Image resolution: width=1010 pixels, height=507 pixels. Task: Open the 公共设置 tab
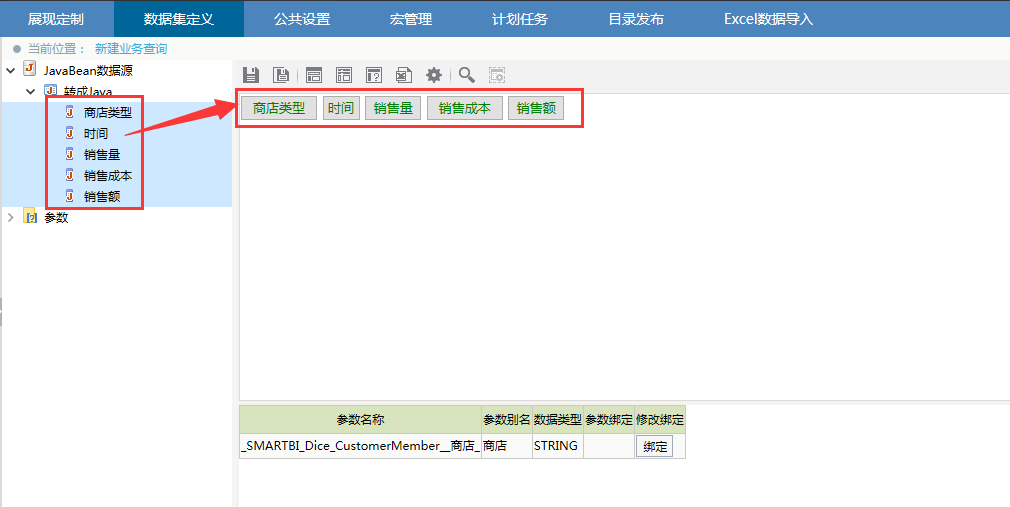pos(302,19)
